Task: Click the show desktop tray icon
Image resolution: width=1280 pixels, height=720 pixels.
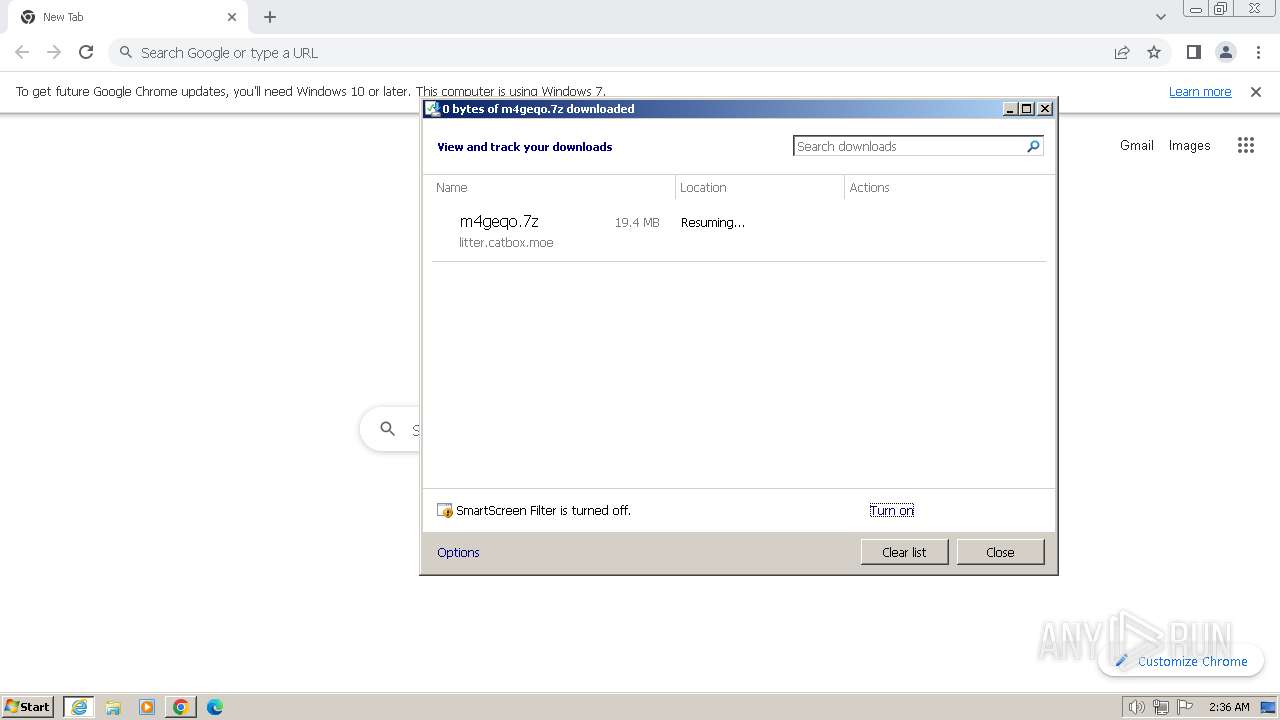Action: click(x=1269, y=707)
